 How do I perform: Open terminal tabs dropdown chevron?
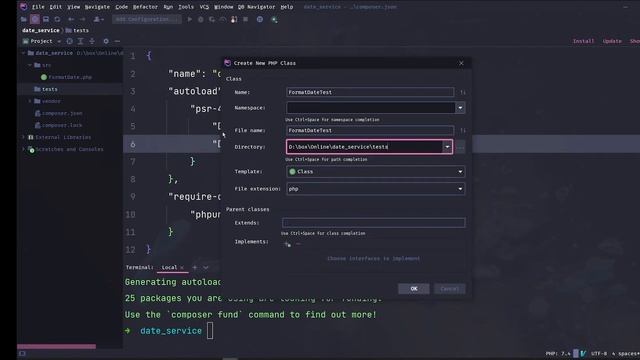(x=206, y=267)
